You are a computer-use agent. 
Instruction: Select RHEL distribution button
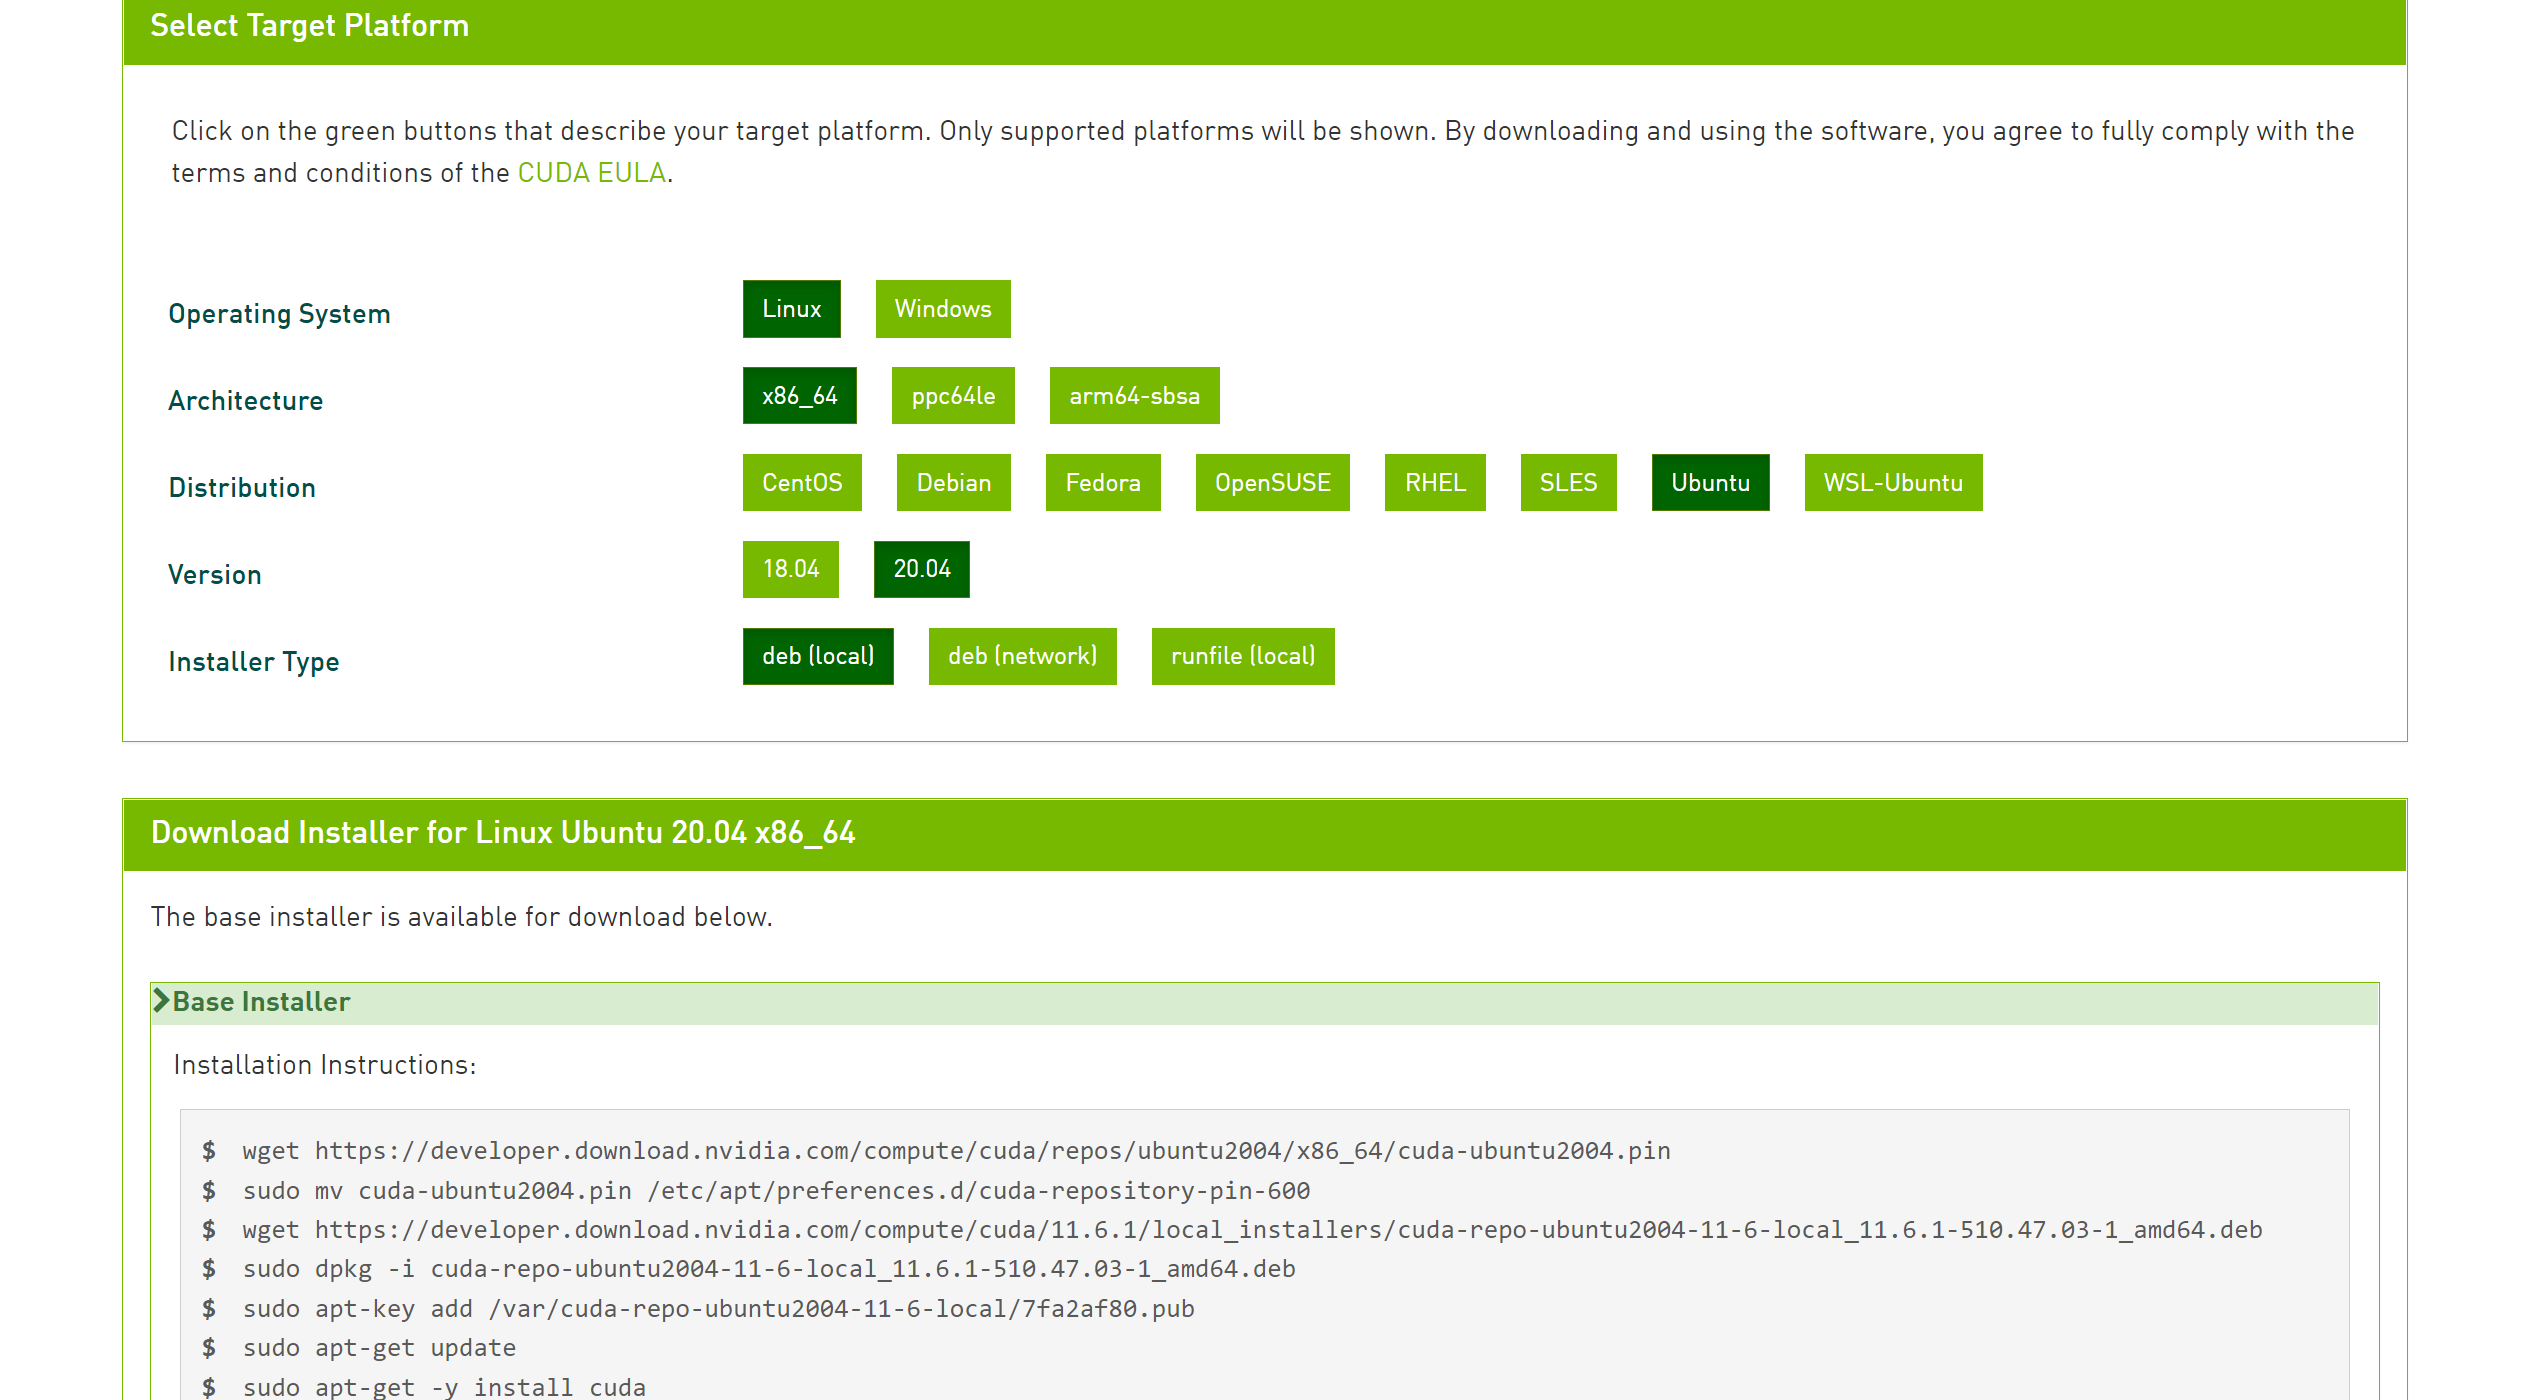(1435, 483)
